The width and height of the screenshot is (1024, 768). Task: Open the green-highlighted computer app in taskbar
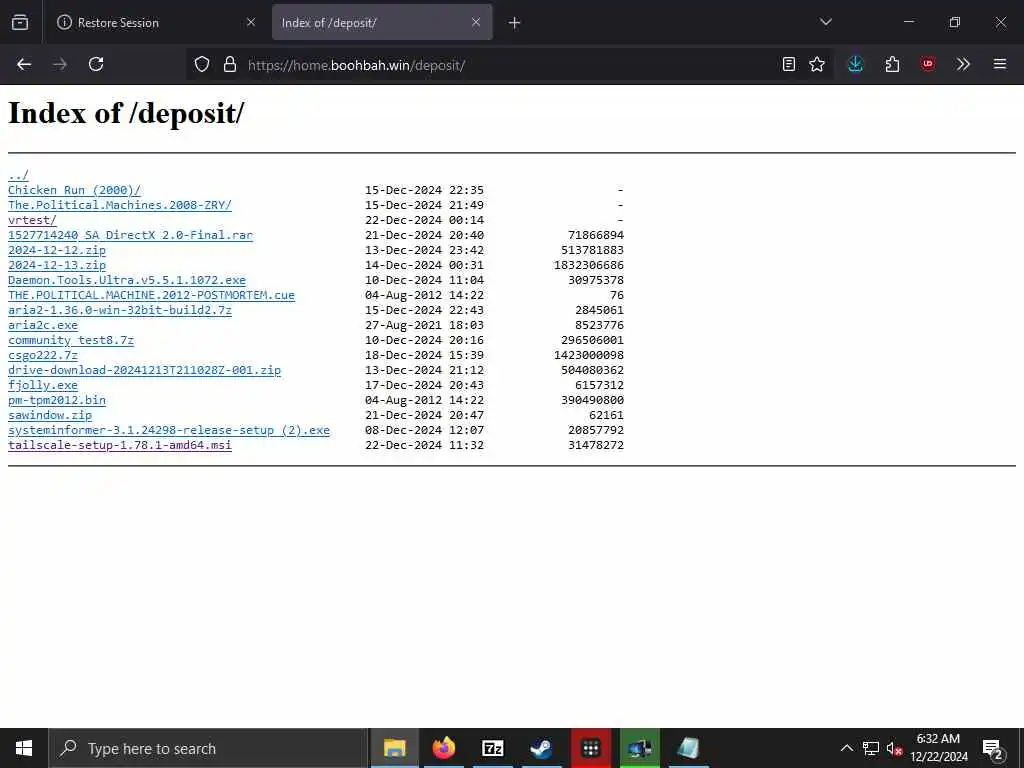pos(639,748)
